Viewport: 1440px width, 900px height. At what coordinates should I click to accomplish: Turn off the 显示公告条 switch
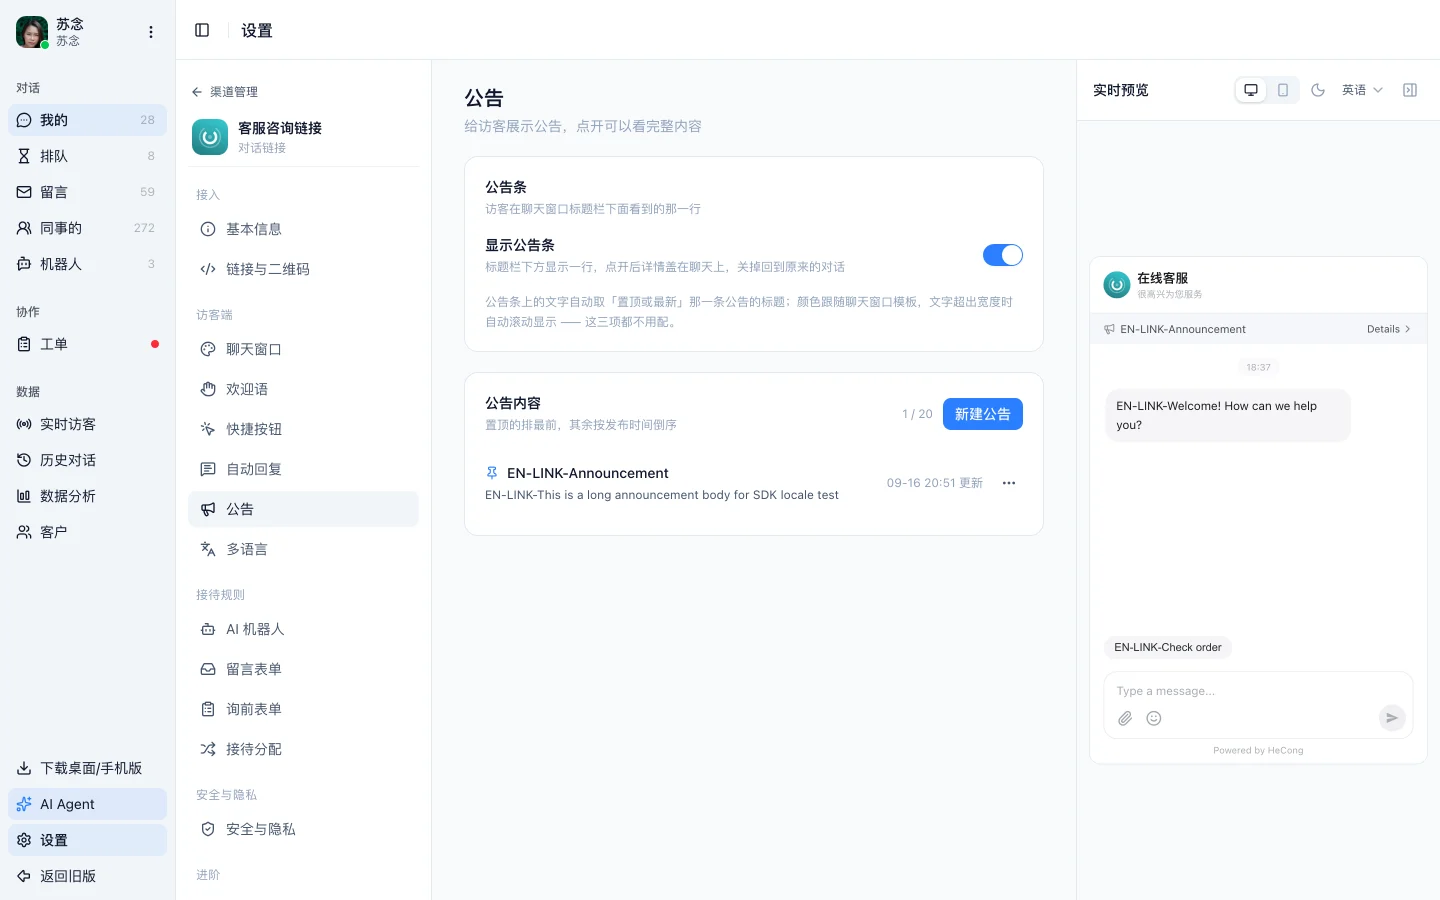[x=1003, y=255]
